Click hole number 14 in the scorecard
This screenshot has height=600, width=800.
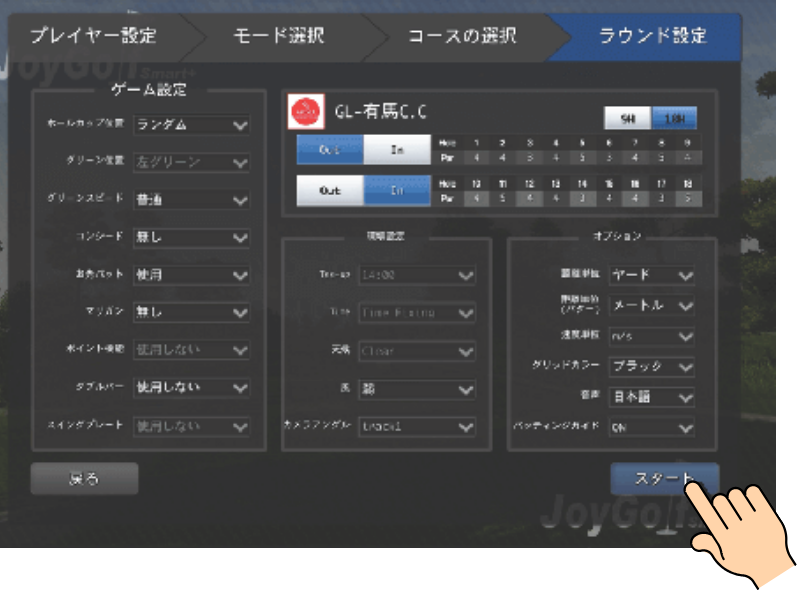(582, 184)
